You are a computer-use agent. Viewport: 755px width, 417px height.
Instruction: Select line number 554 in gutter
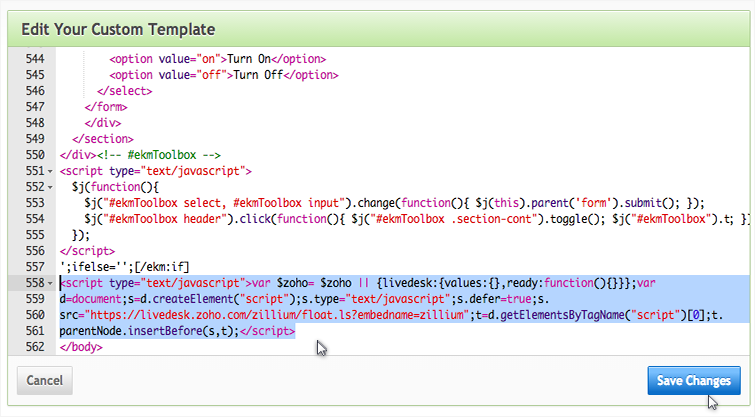(x=35, y=219)
